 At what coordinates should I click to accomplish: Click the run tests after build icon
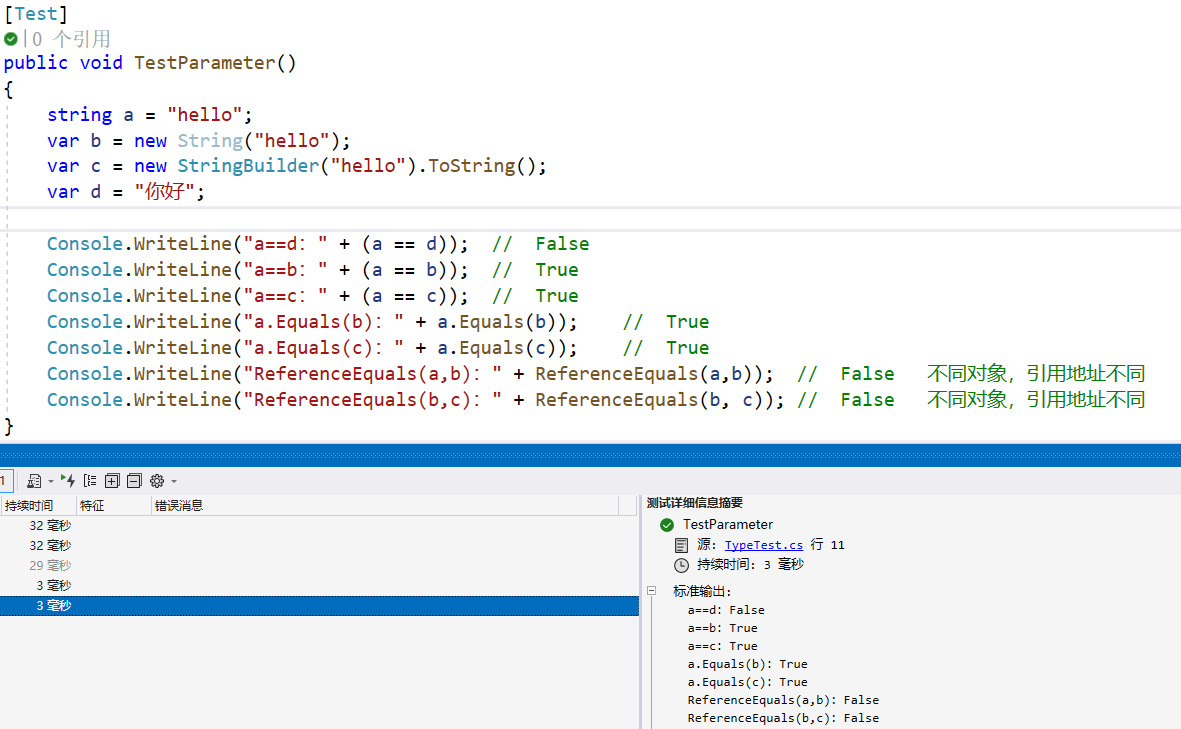pos(67,481)
